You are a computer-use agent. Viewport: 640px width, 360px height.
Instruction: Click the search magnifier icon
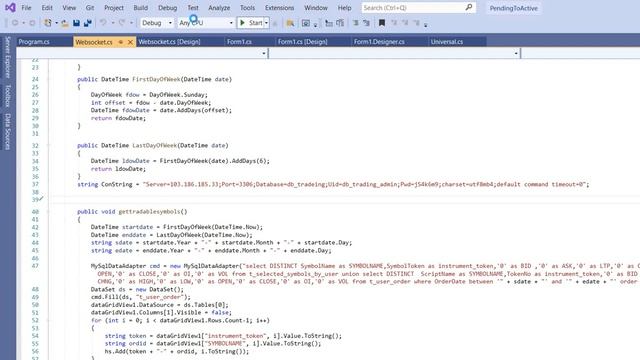point(469,7)
